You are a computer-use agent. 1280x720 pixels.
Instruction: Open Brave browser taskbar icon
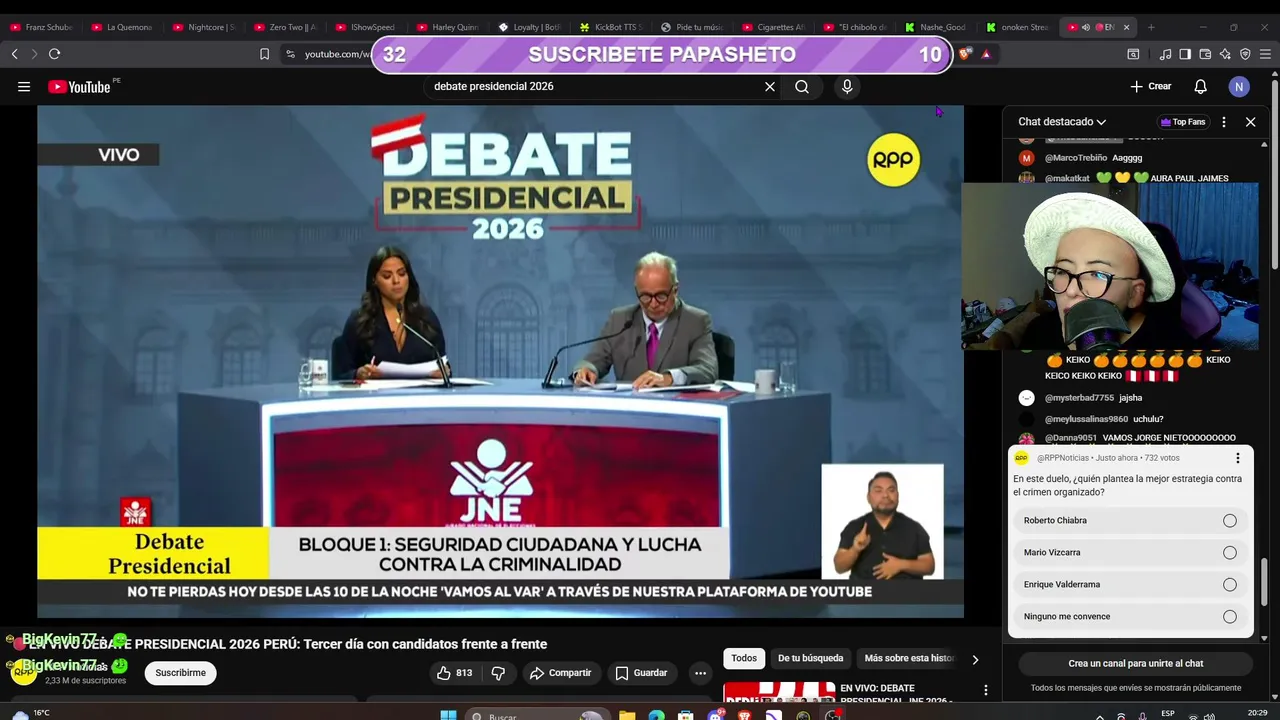(744, 715)
